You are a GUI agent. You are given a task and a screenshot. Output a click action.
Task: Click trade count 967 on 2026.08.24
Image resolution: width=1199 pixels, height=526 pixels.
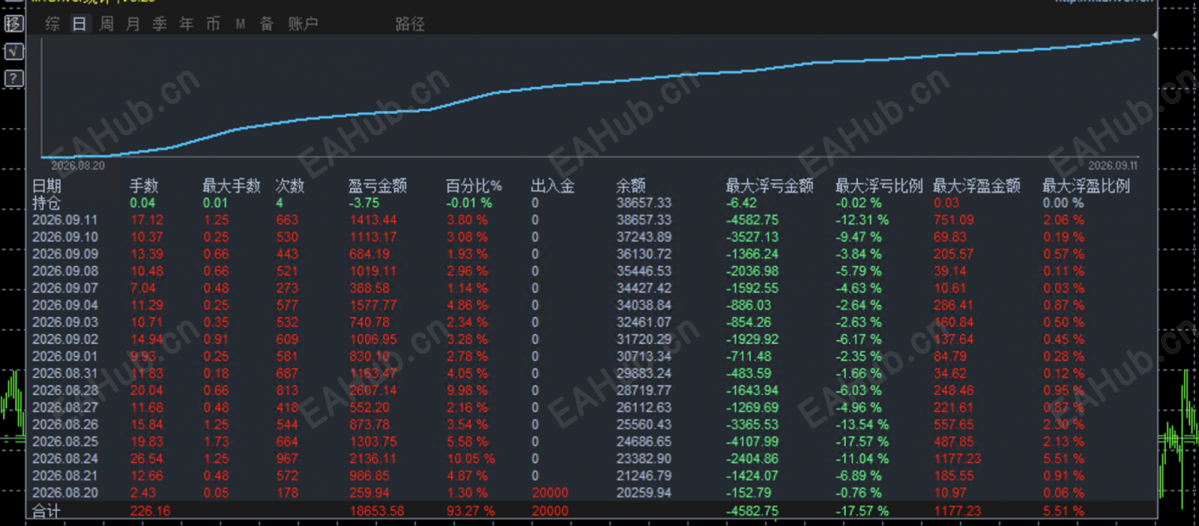tap(288, 457)
